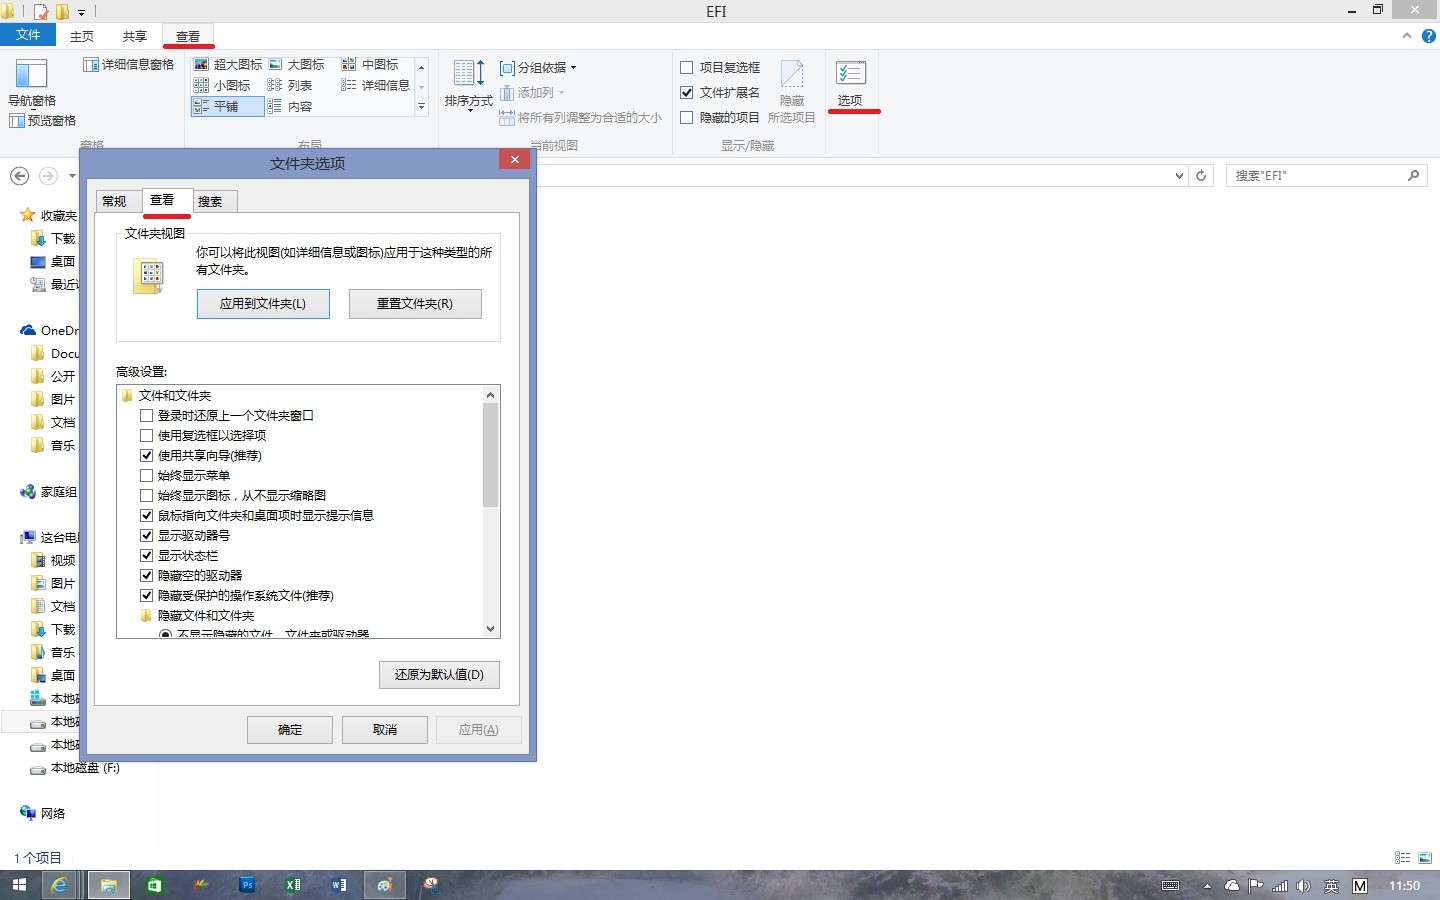Open 排序方式 sort menu

469,84
